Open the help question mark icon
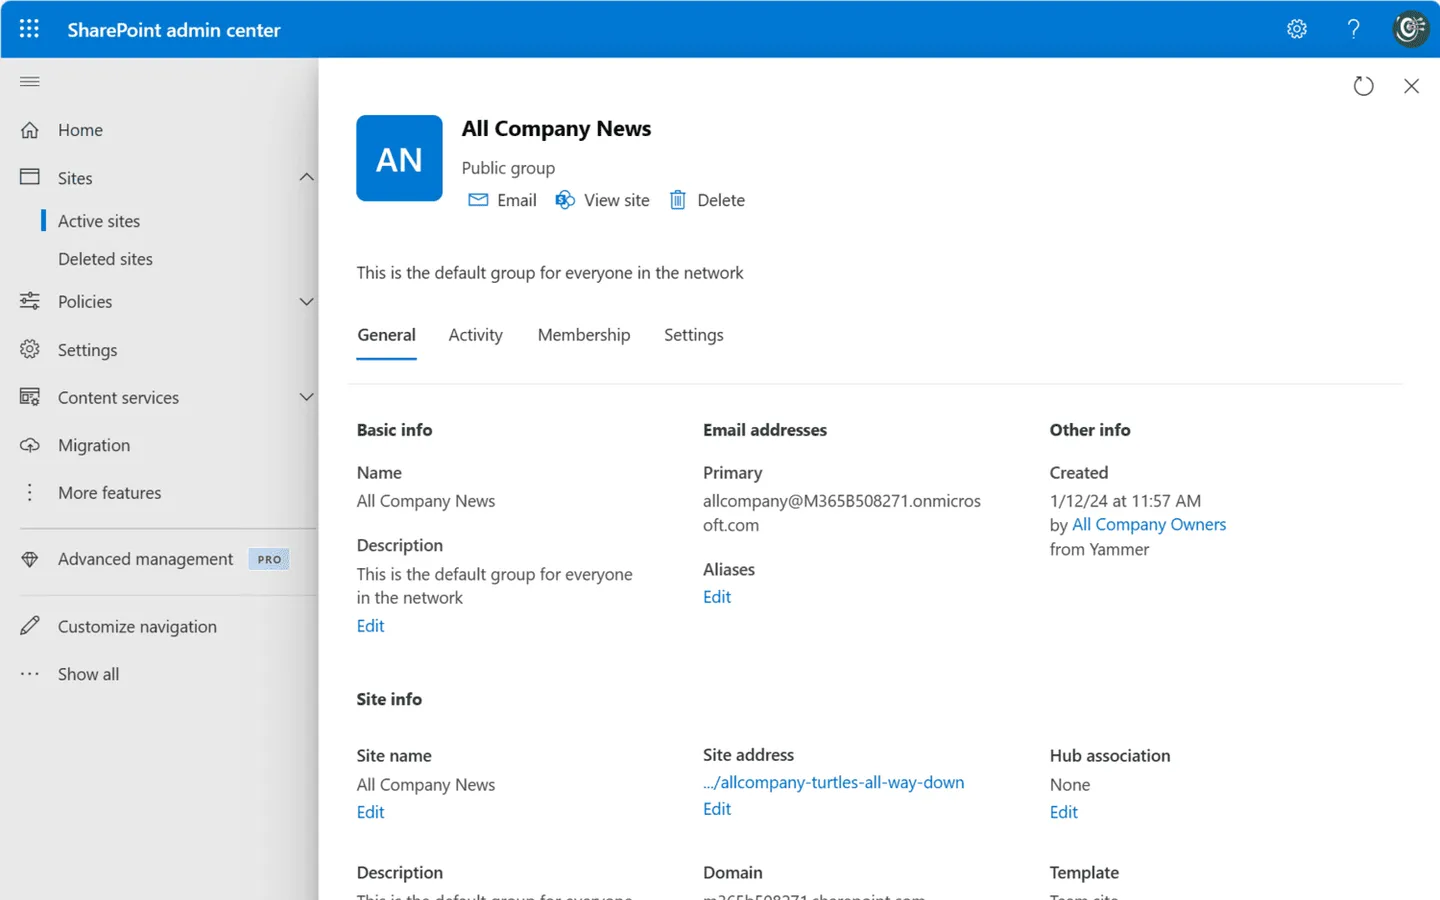1440x900 pixels. (x=1353, y=29)
